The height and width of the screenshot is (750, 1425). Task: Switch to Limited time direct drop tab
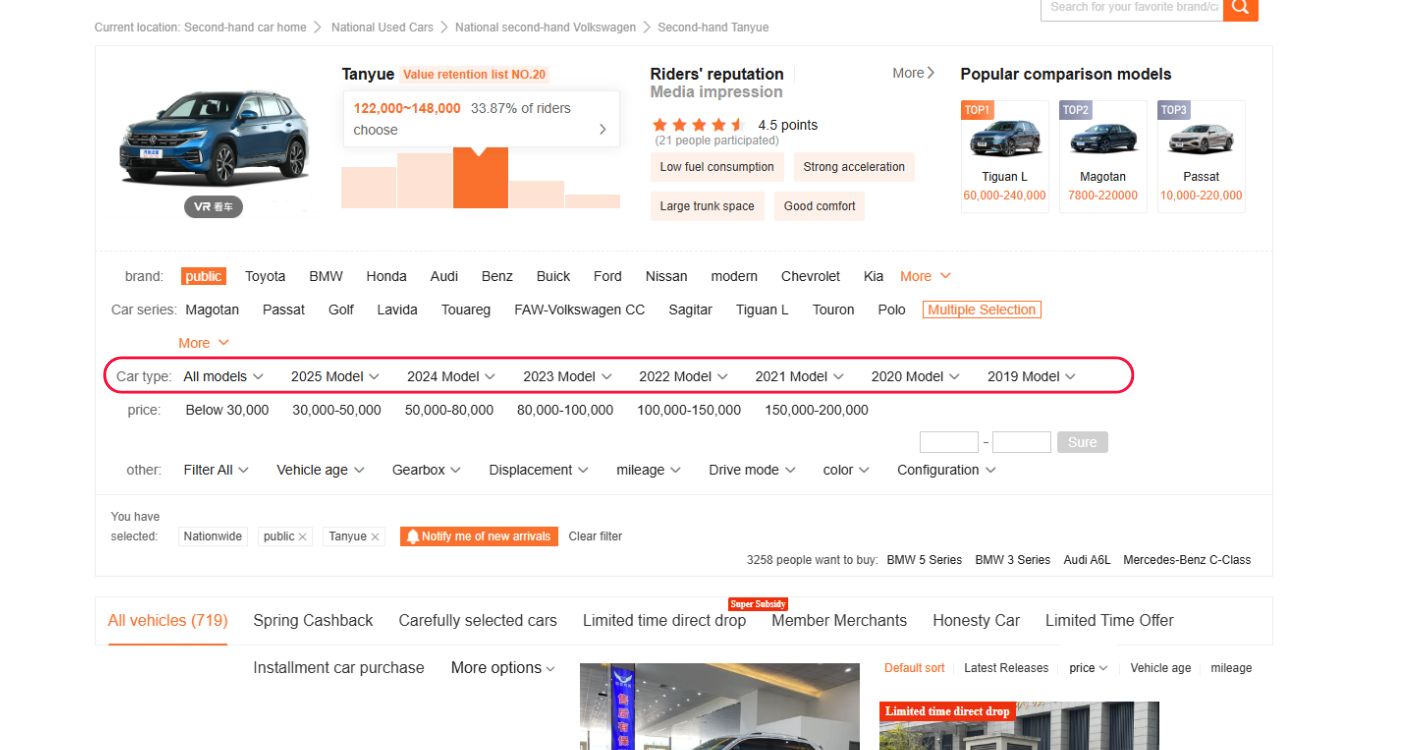pyautogui.click(x=664, y=621)
